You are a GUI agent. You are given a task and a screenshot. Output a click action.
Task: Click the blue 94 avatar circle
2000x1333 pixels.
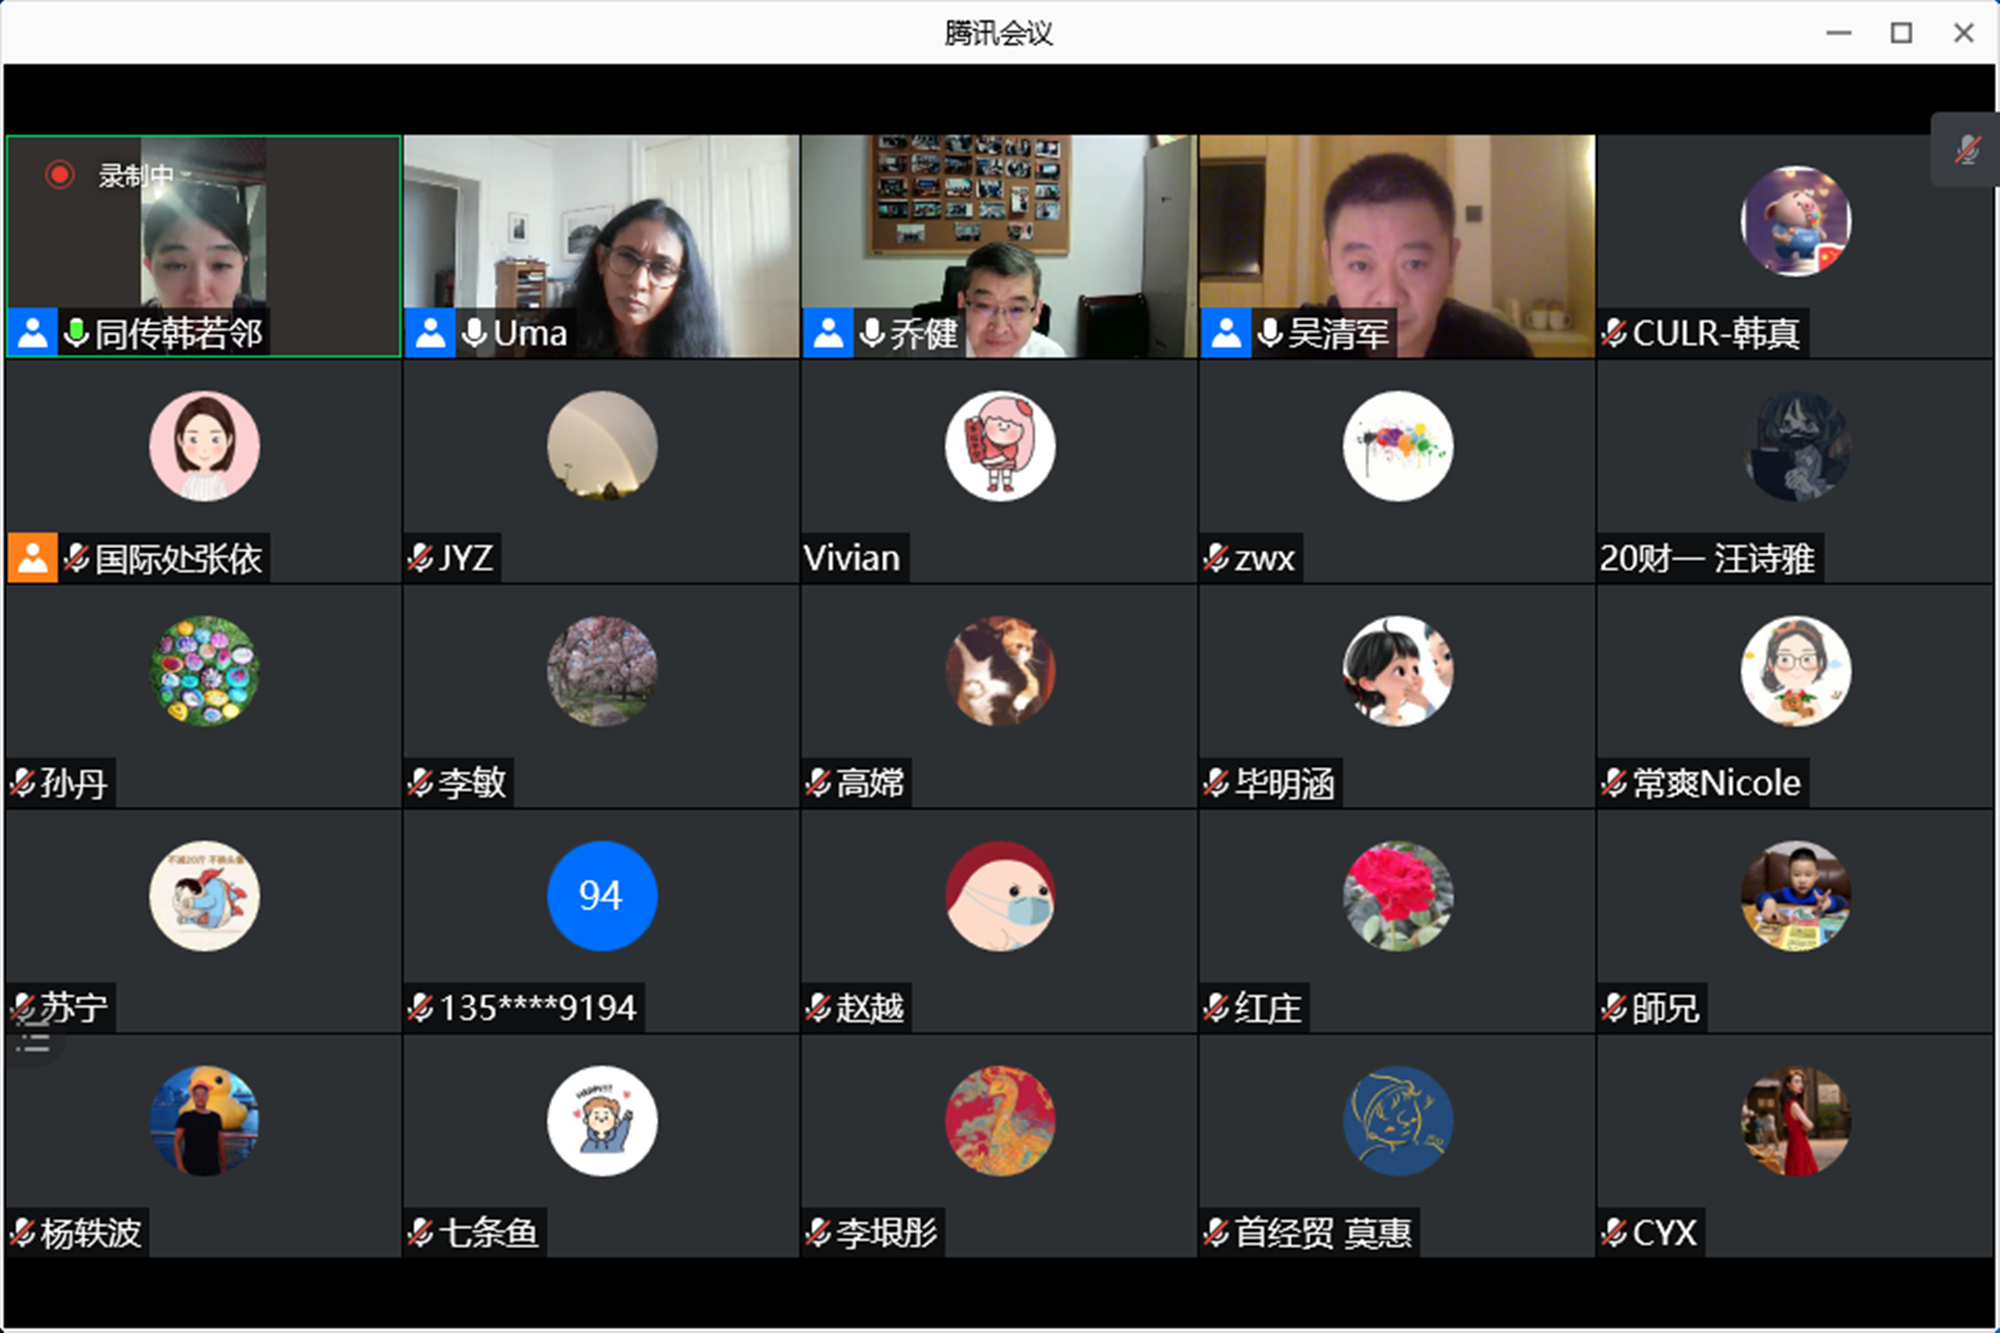click(601, 895)
